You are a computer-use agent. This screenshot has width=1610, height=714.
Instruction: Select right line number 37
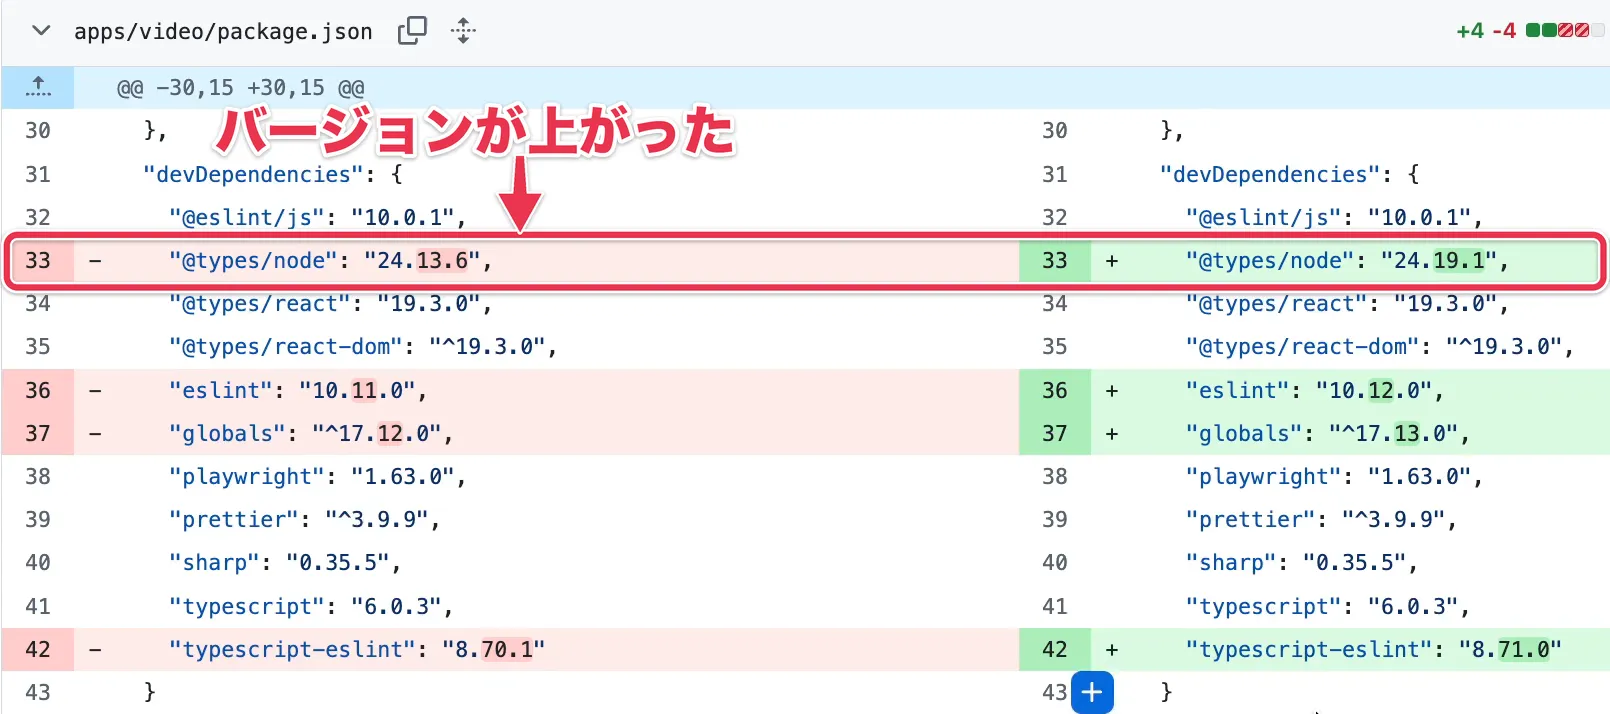coord(1055,434)
